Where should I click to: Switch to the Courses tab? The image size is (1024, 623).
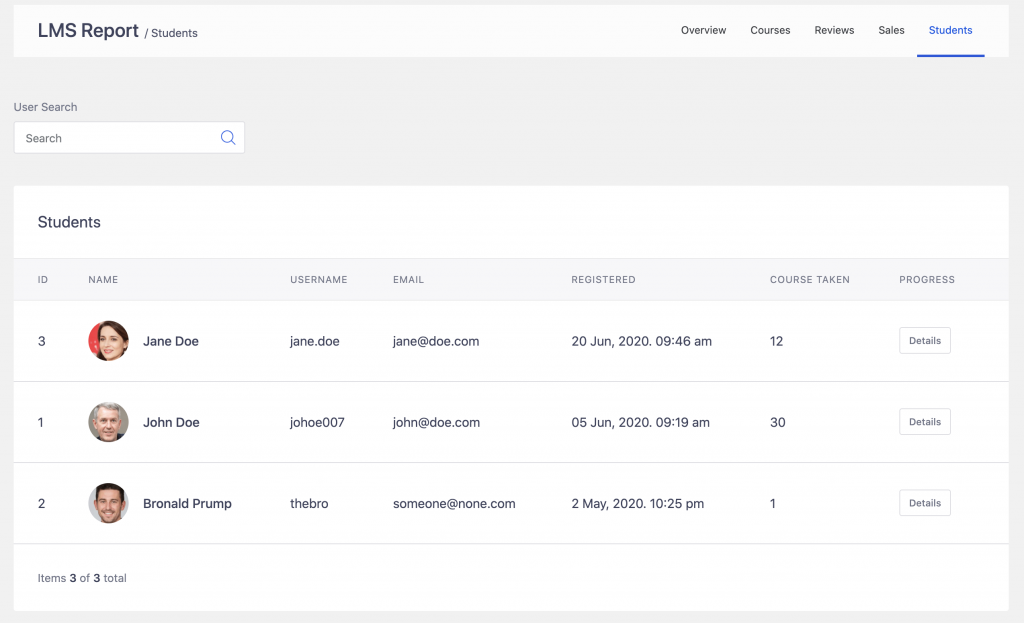click(770, 30)
